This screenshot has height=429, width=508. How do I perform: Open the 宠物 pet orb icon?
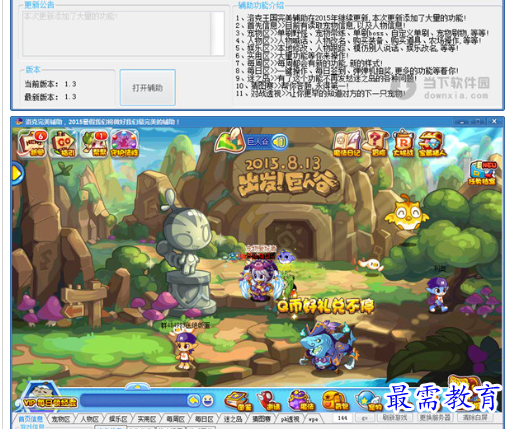(x=368, y=400)
